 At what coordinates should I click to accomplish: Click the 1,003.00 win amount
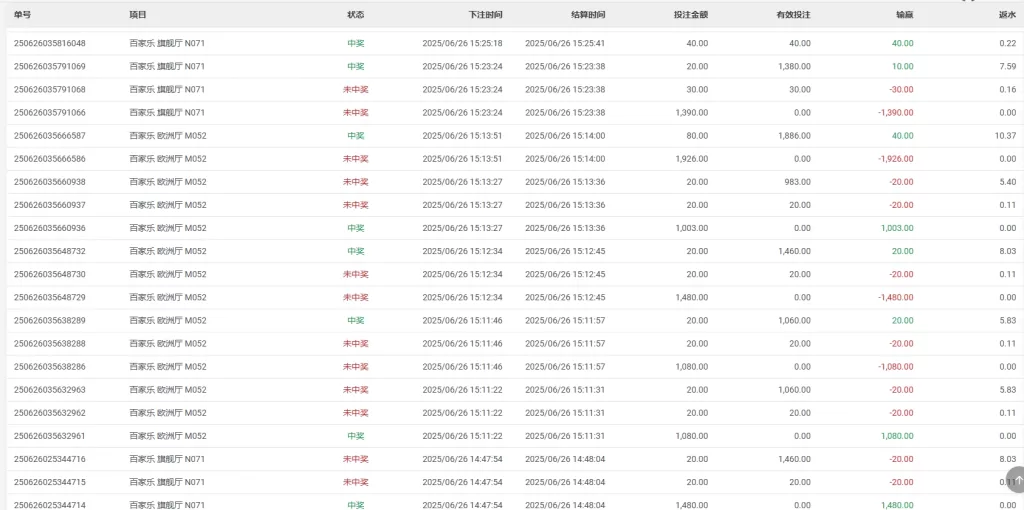(897, 228)
